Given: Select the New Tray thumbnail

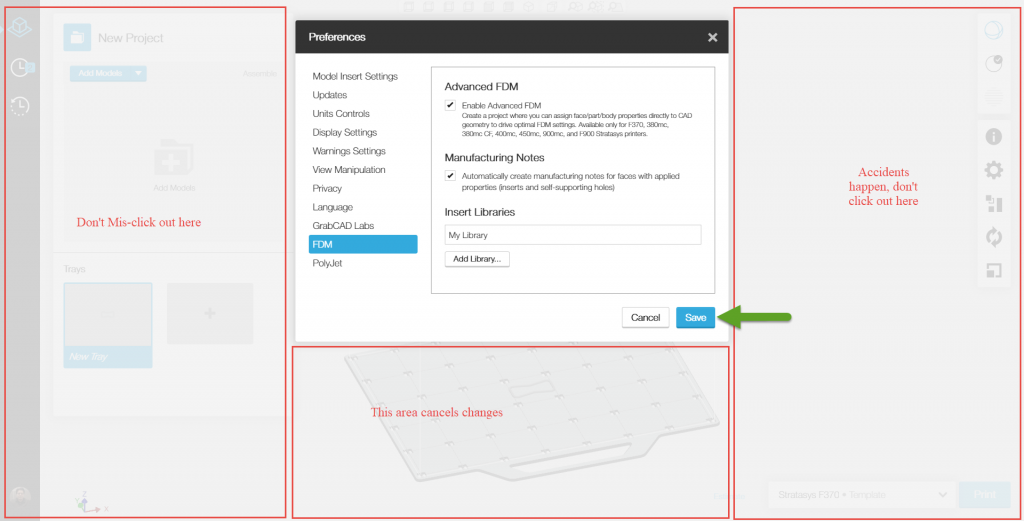Looking at the screenshot, I should point(108,325).
